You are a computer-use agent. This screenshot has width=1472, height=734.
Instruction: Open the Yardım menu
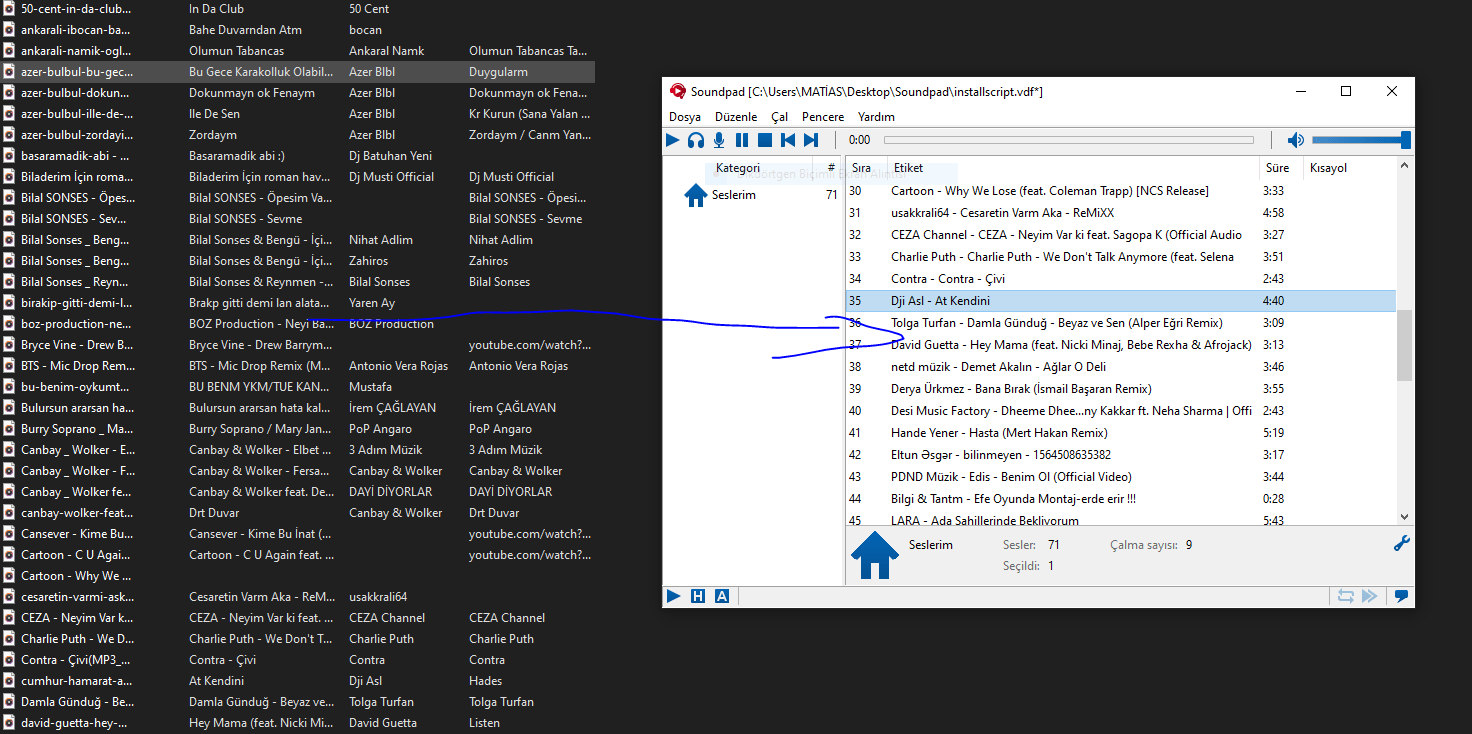point(876,117)
